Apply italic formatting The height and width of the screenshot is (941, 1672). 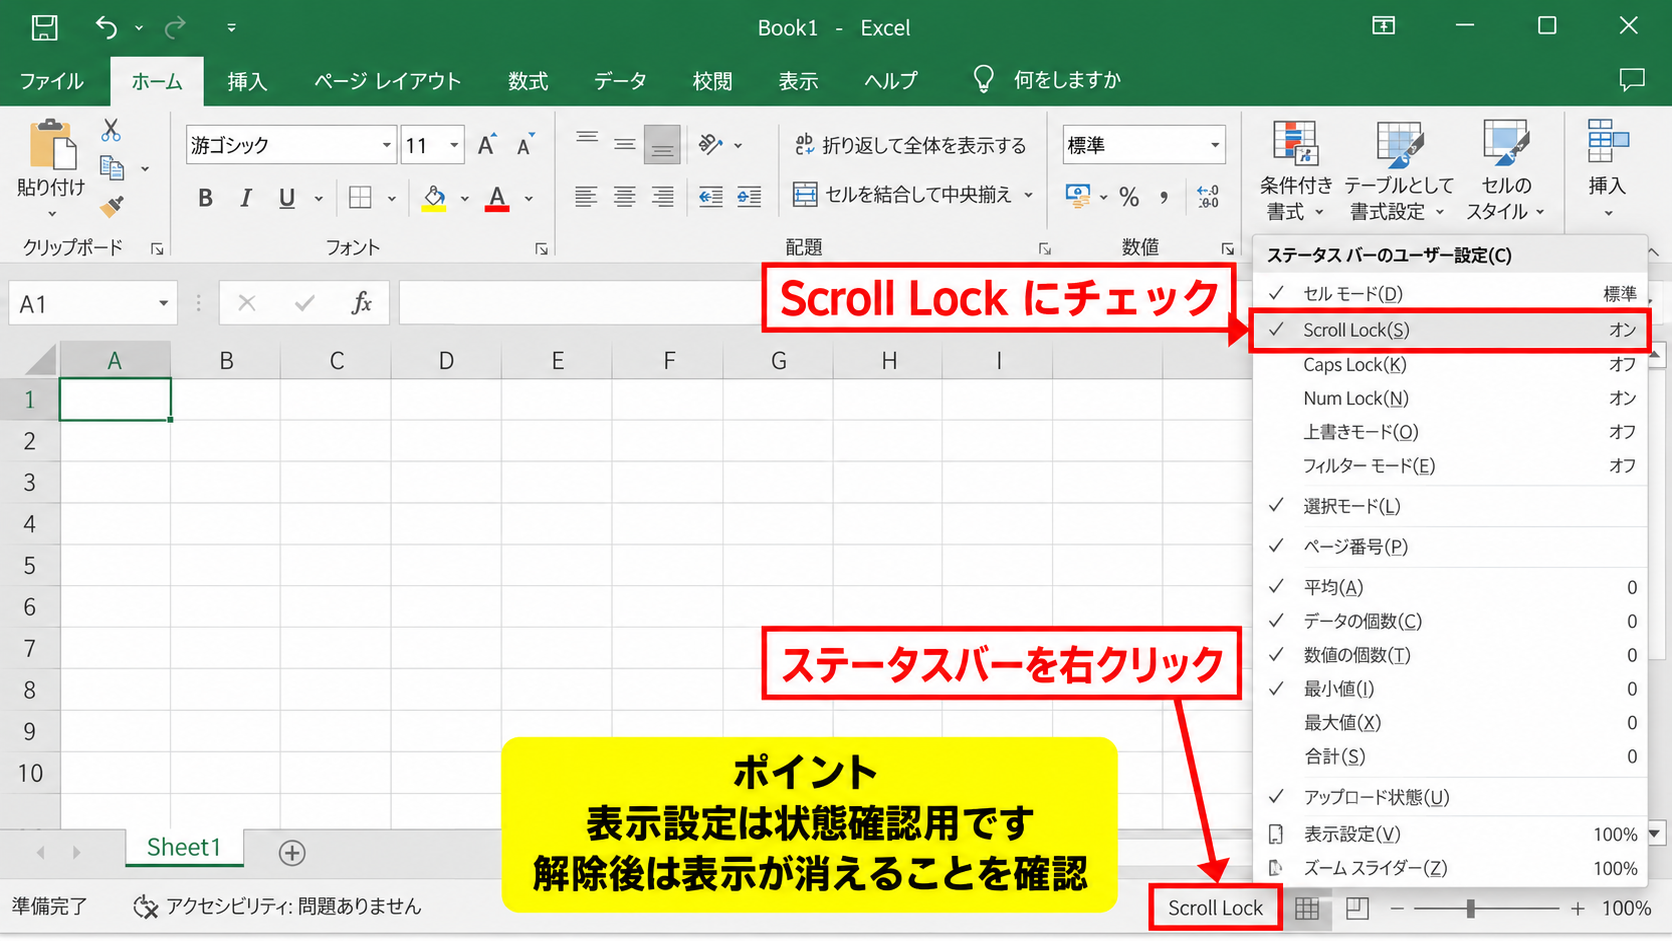pos(245,198)
